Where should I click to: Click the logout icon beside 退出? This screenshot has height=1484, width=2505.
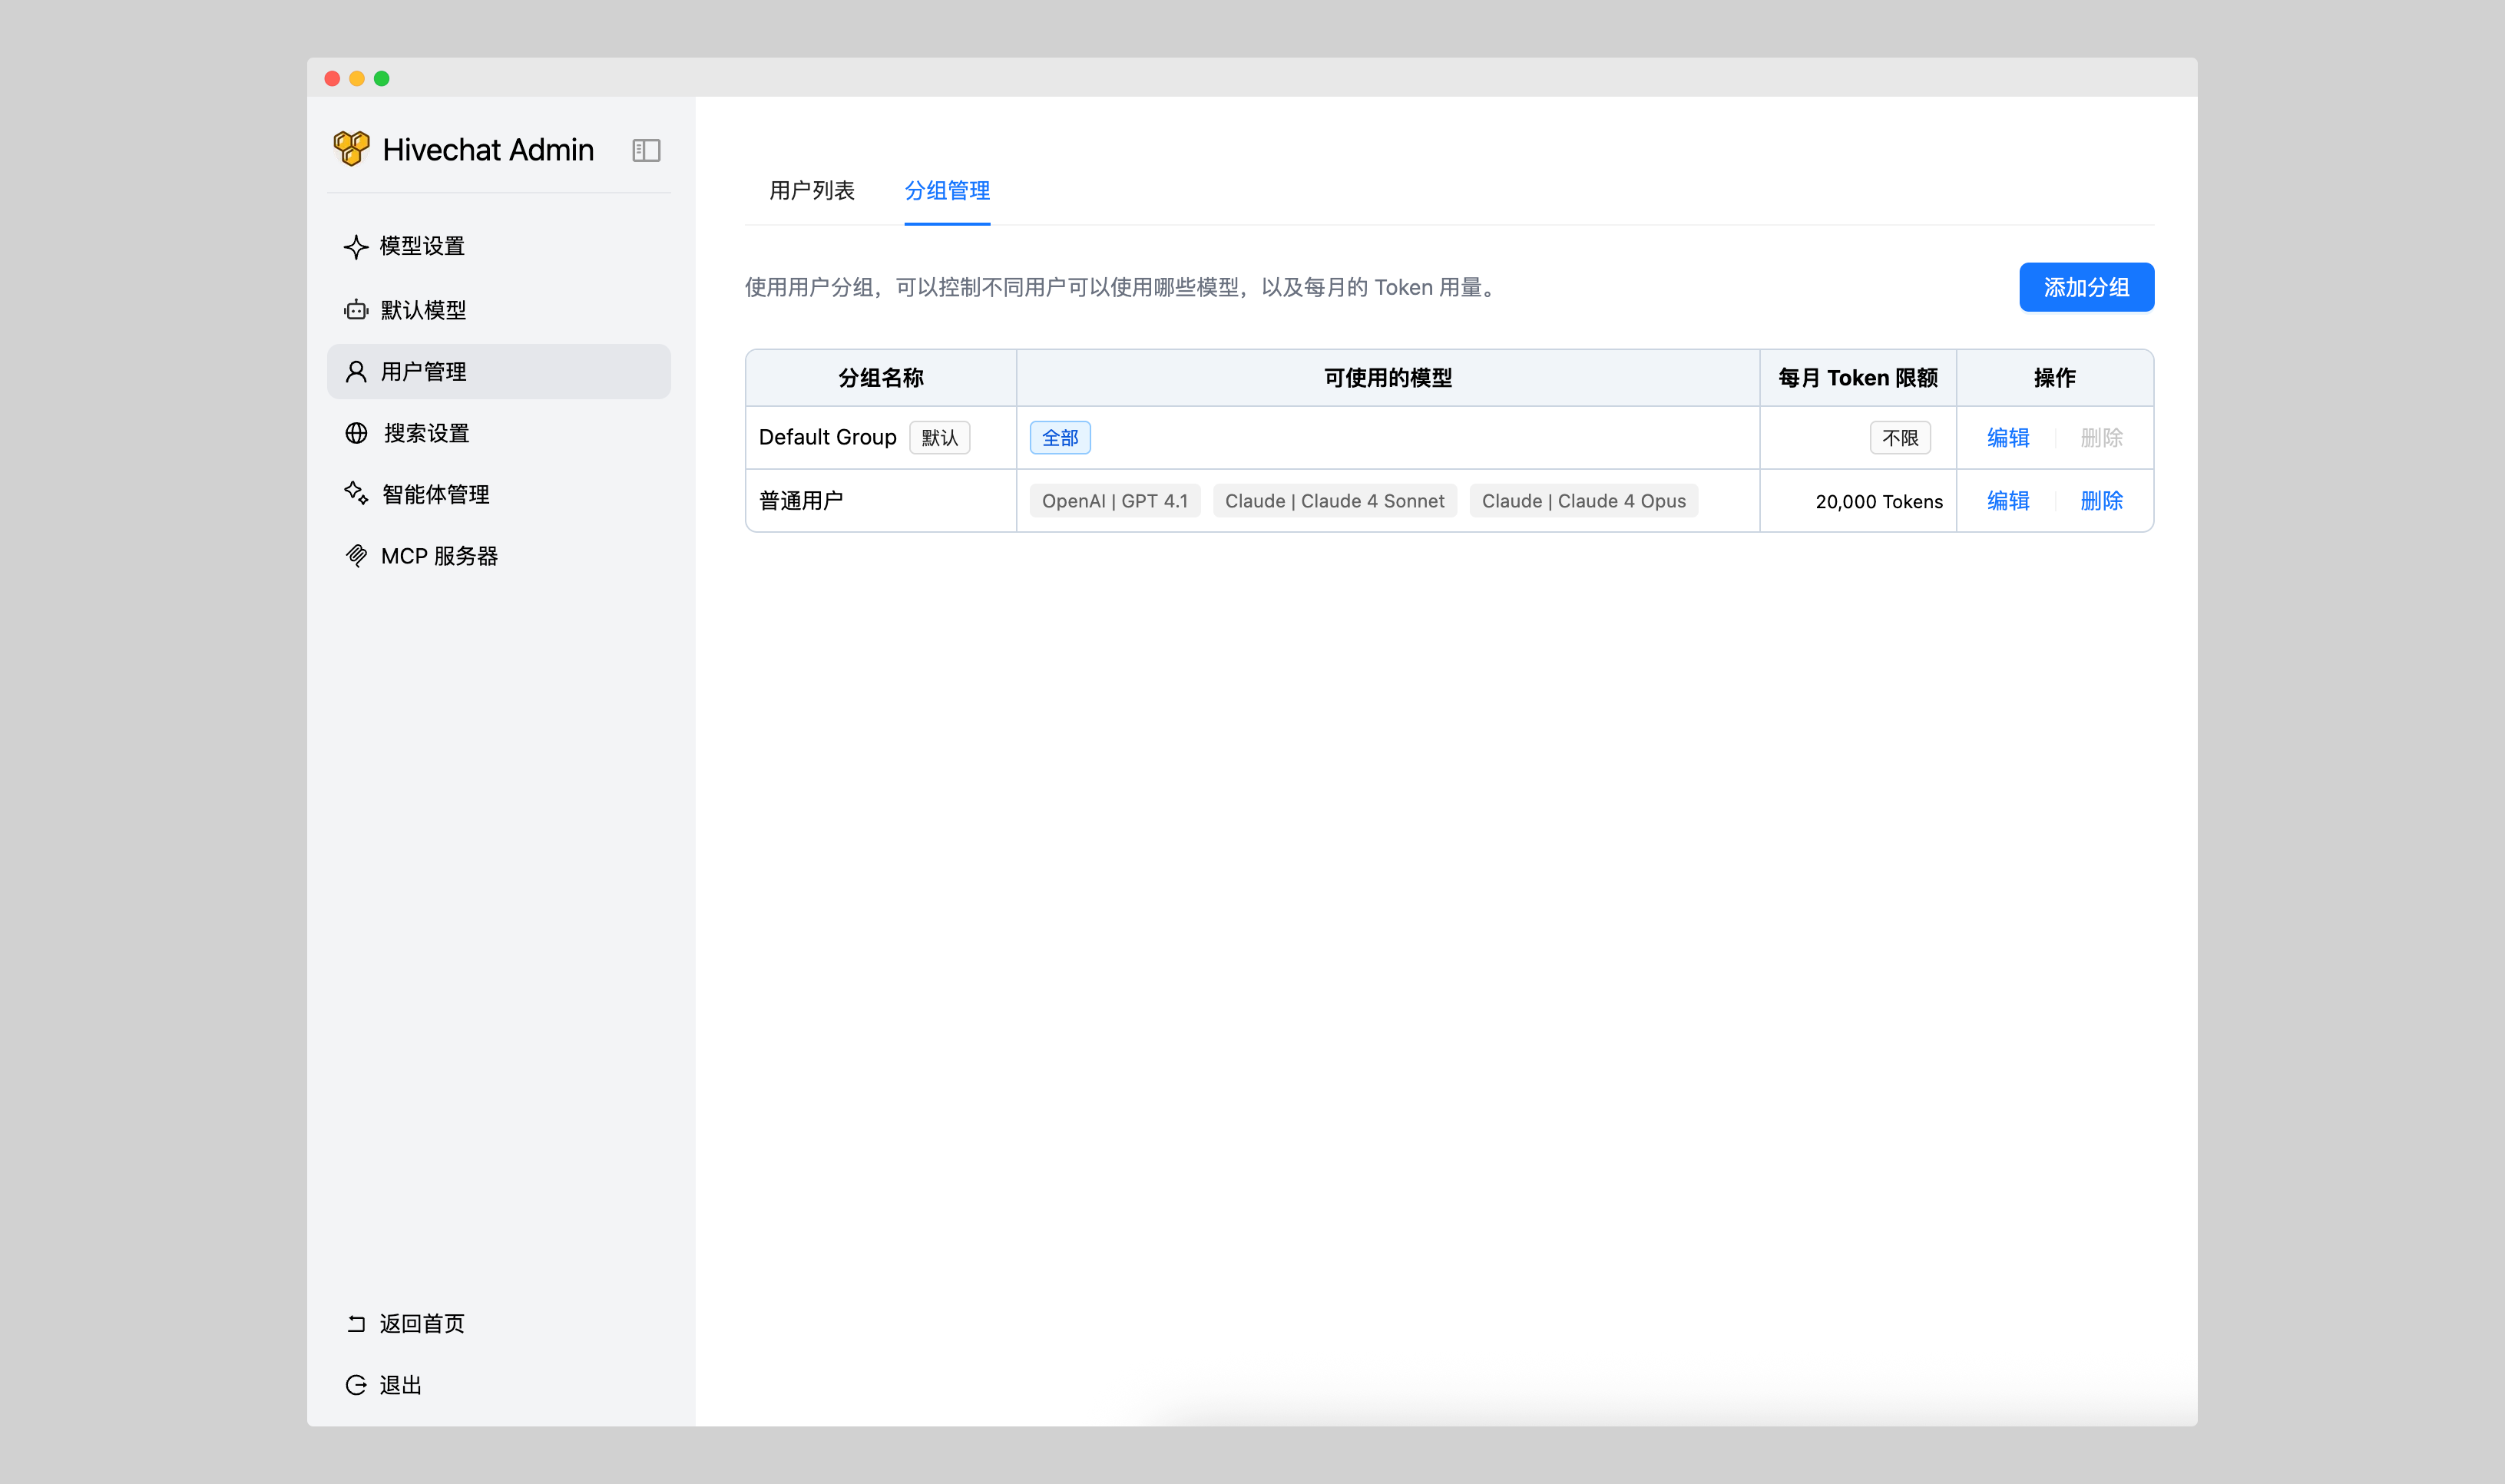point(356,1385)
